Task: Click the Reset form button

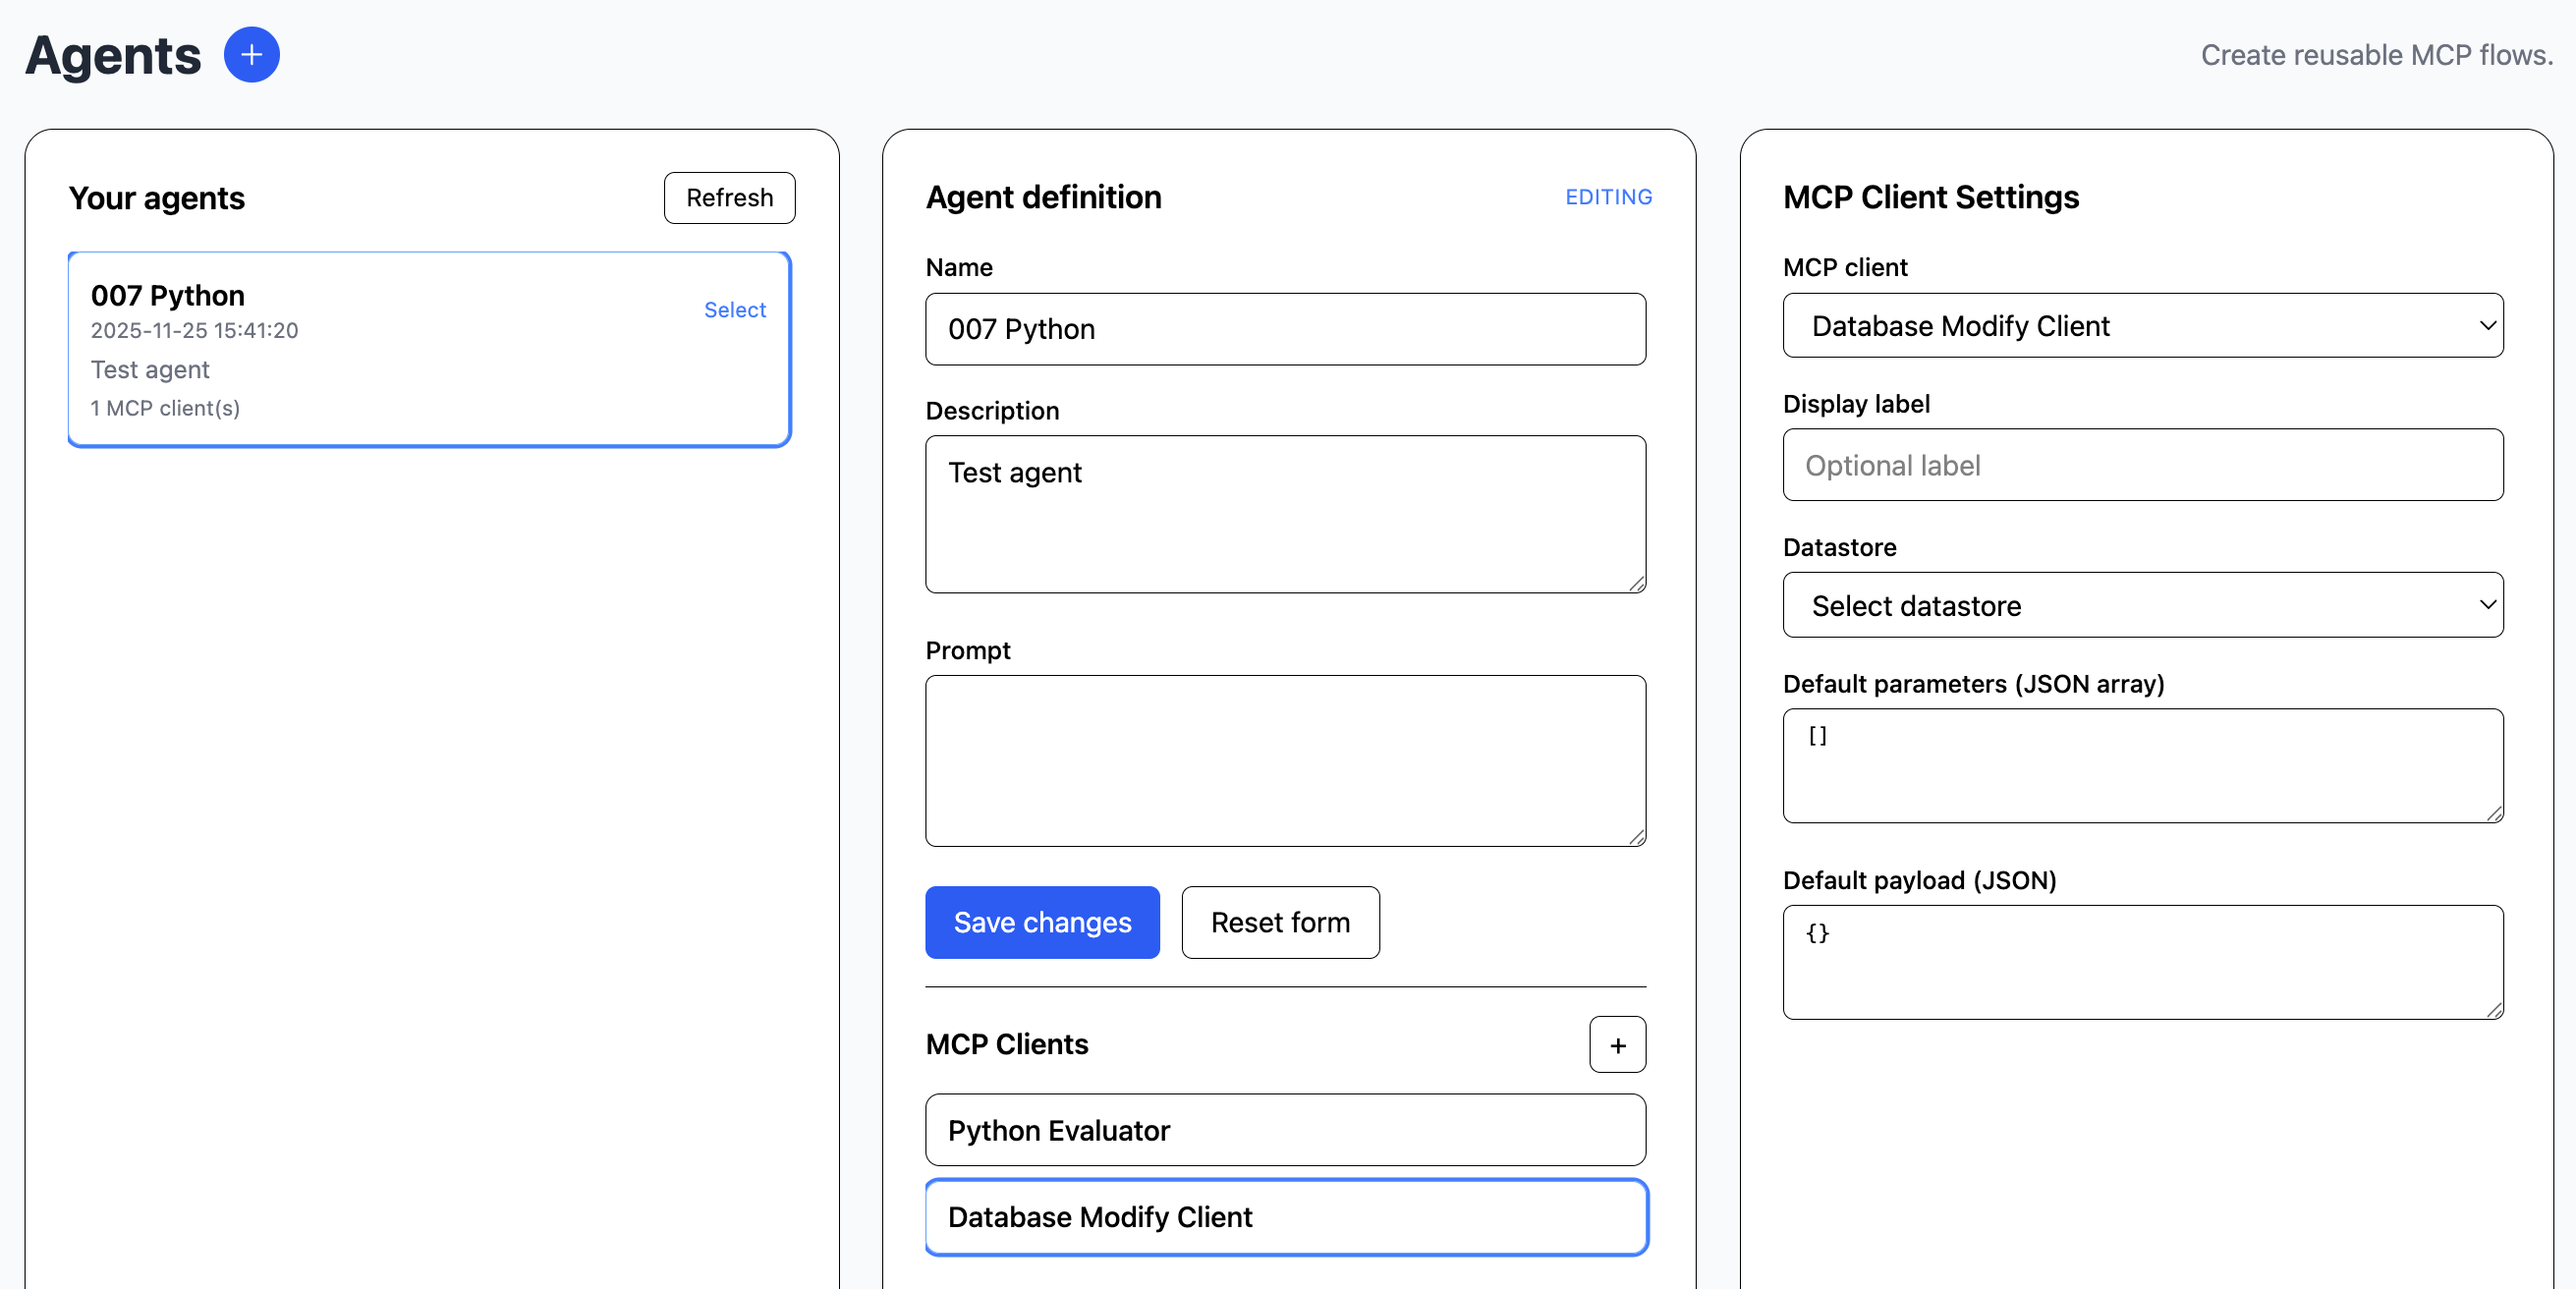Action: [x=1279, y=922]
